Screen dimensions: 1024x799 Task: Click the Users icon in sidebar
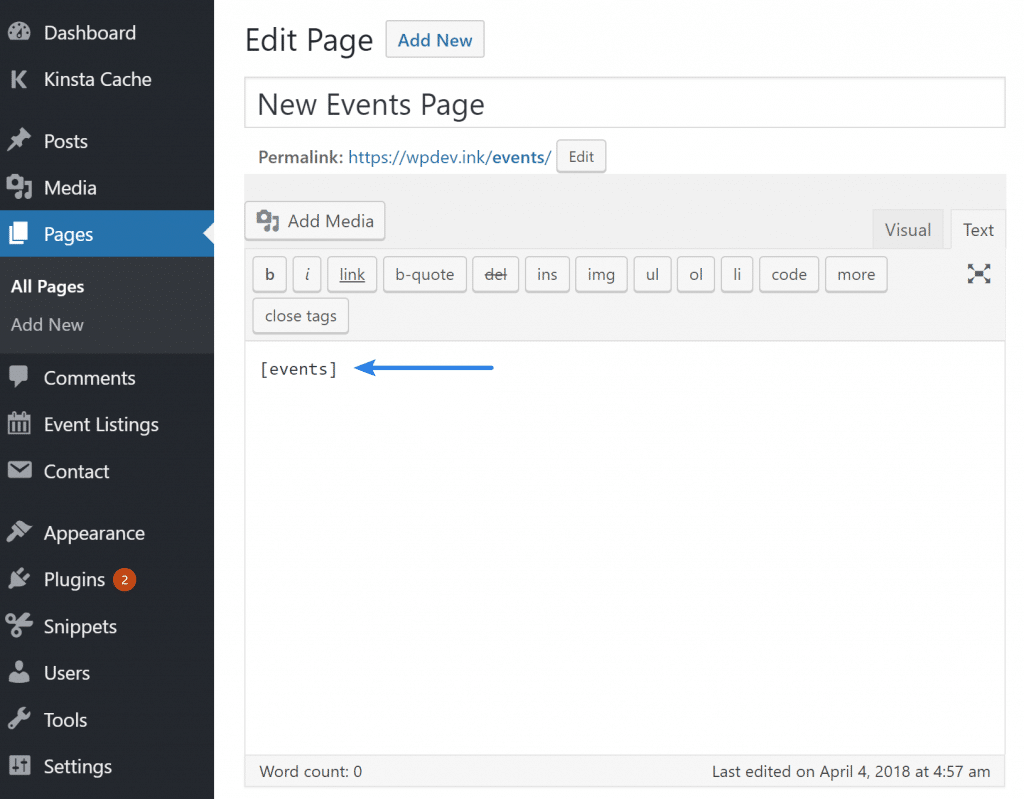pyautogui.click(x=21, y=672)
